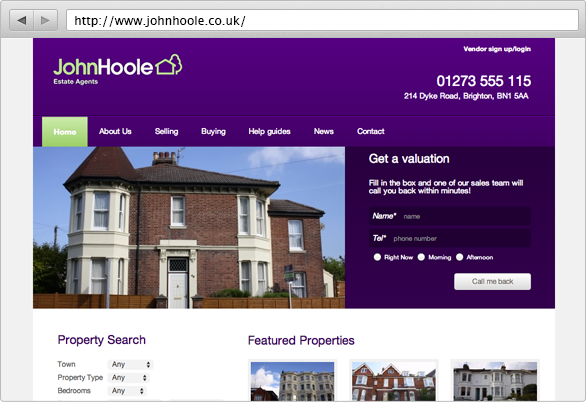Open the Selling page
The width and height of the screenshot is (586, 402).
point(166,132)
